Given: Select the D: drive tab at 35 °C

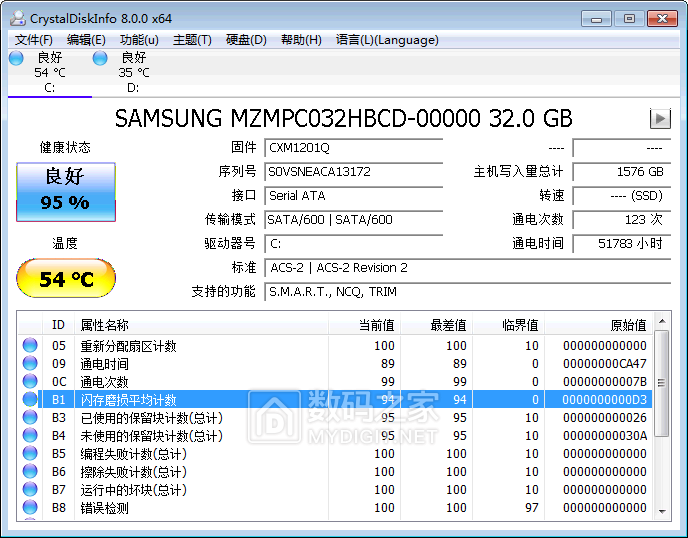Looking at the screenshot, I should pos(133,72).
